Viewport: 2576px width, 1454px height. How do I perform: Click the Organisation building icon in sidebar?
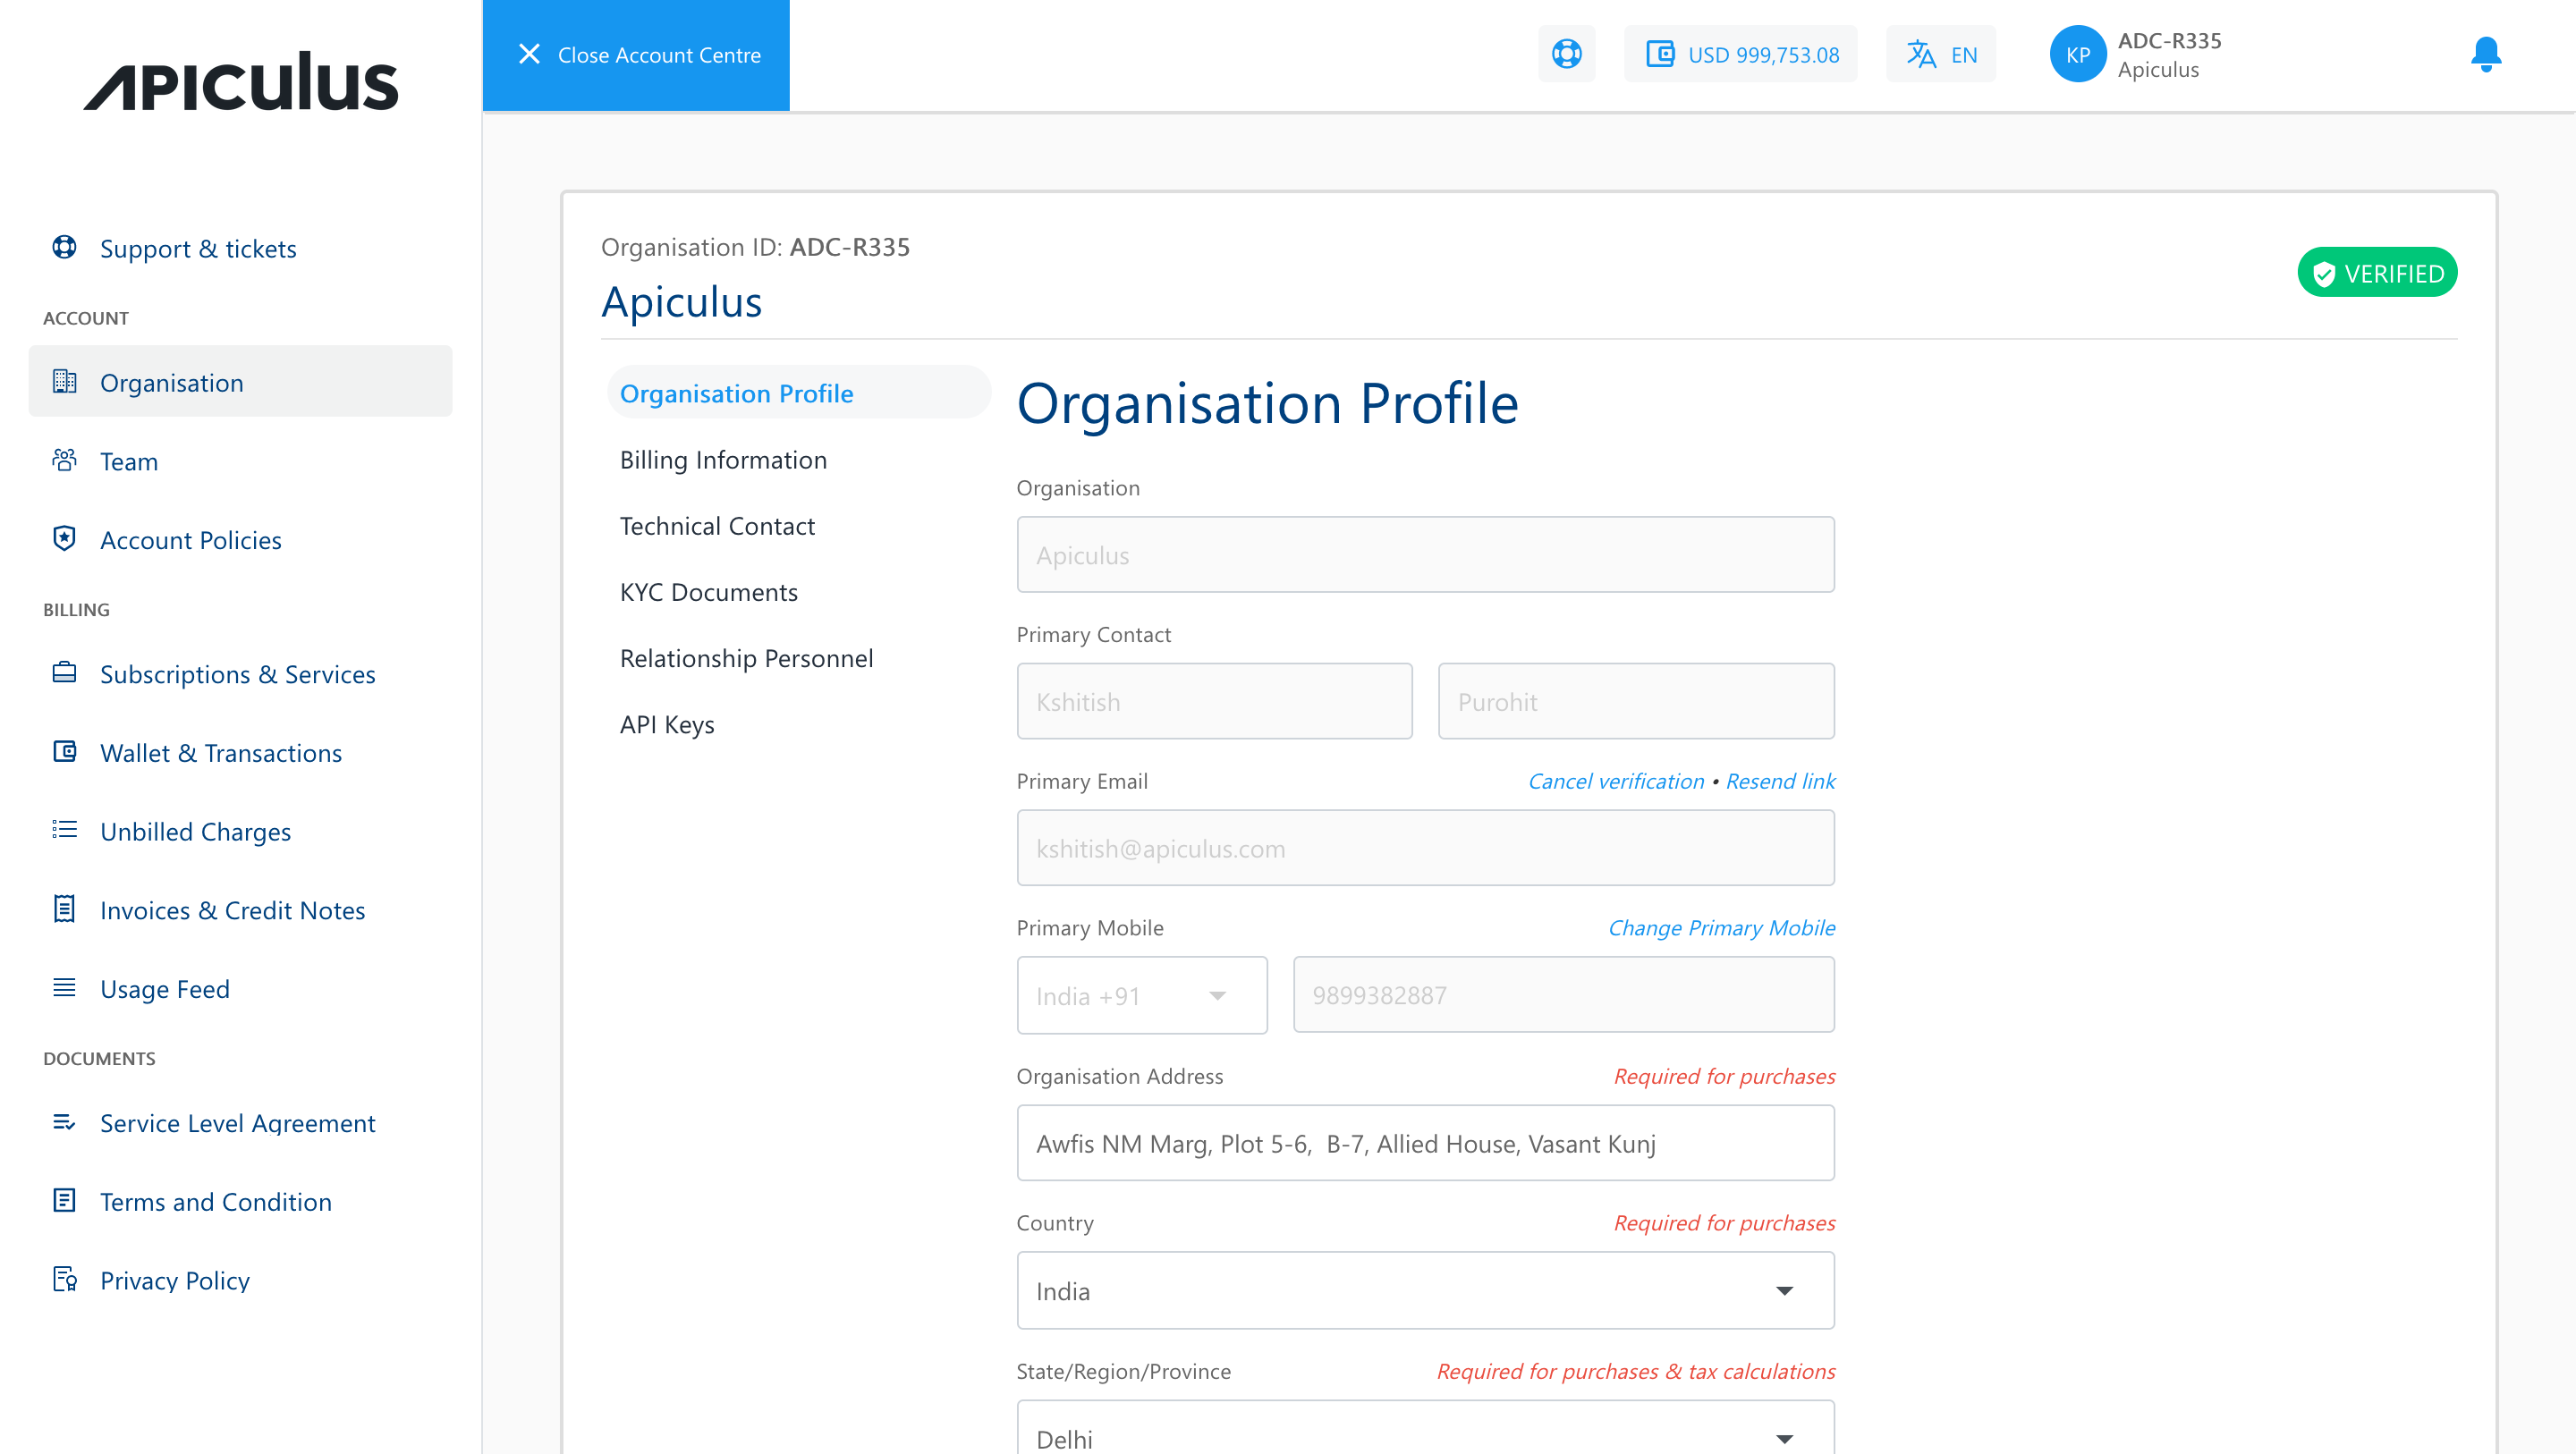(64, 381)
